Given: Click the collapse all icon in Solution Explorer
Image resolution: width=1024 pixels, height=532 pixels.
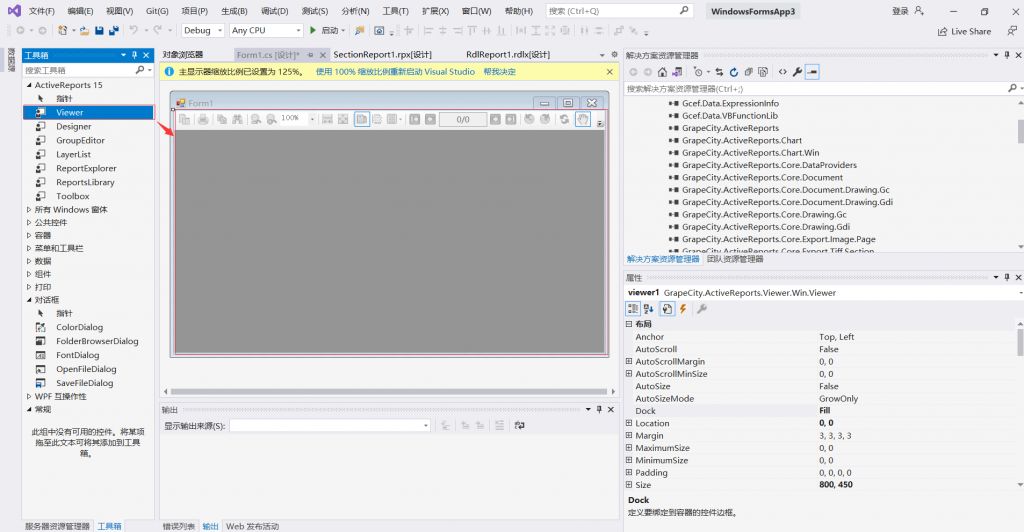Looking at the screenshot, I should coord(748,72).
